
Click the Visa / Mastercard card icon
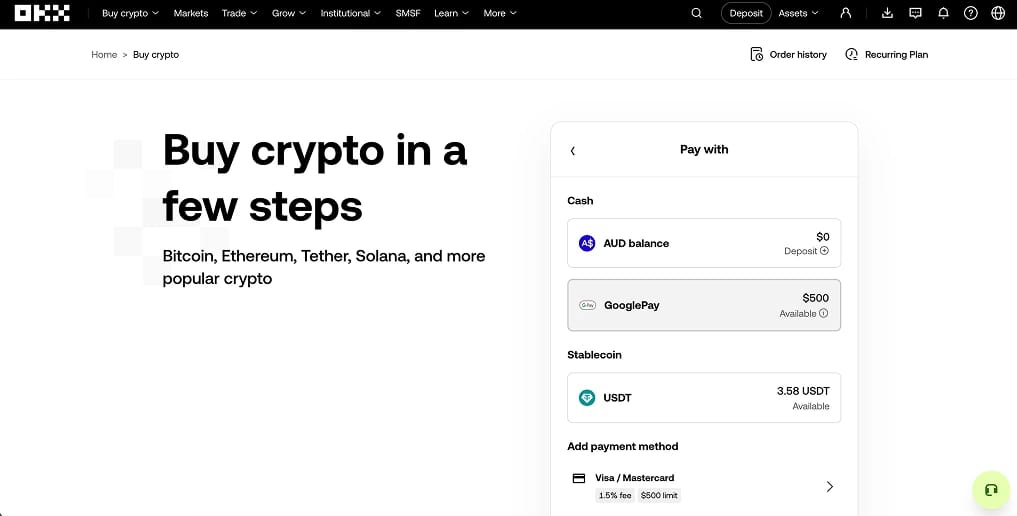579,478
